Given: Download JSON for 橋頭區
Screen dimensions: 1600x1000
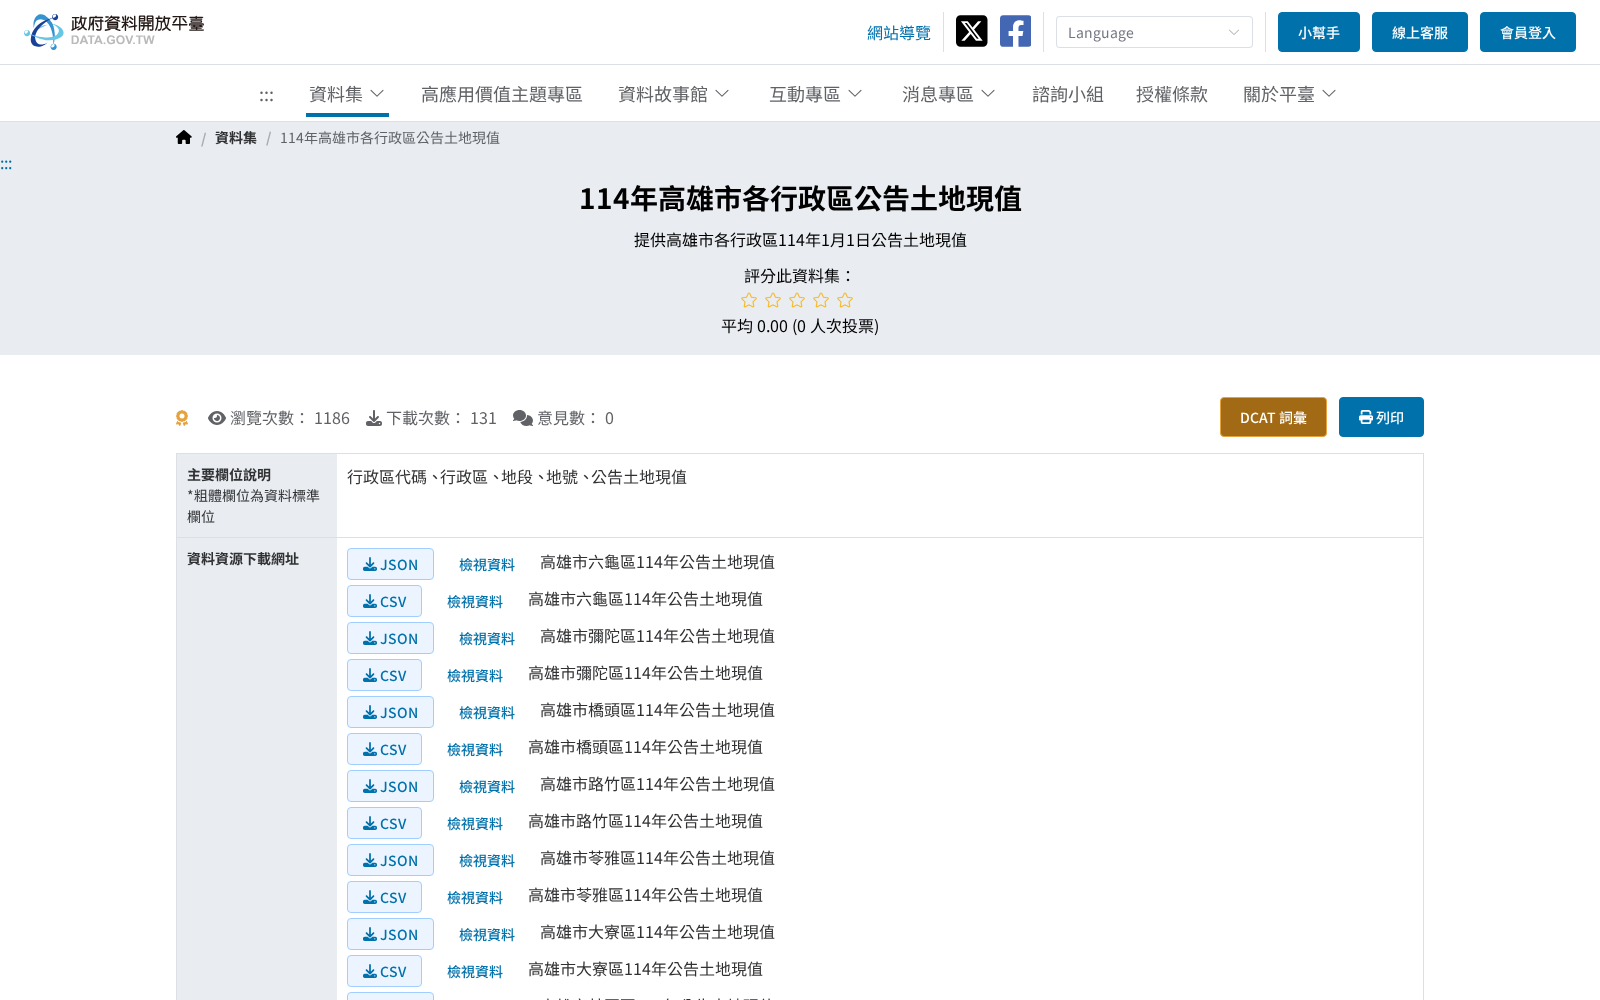Looking at the screenshot, I should tap(390, 712).
